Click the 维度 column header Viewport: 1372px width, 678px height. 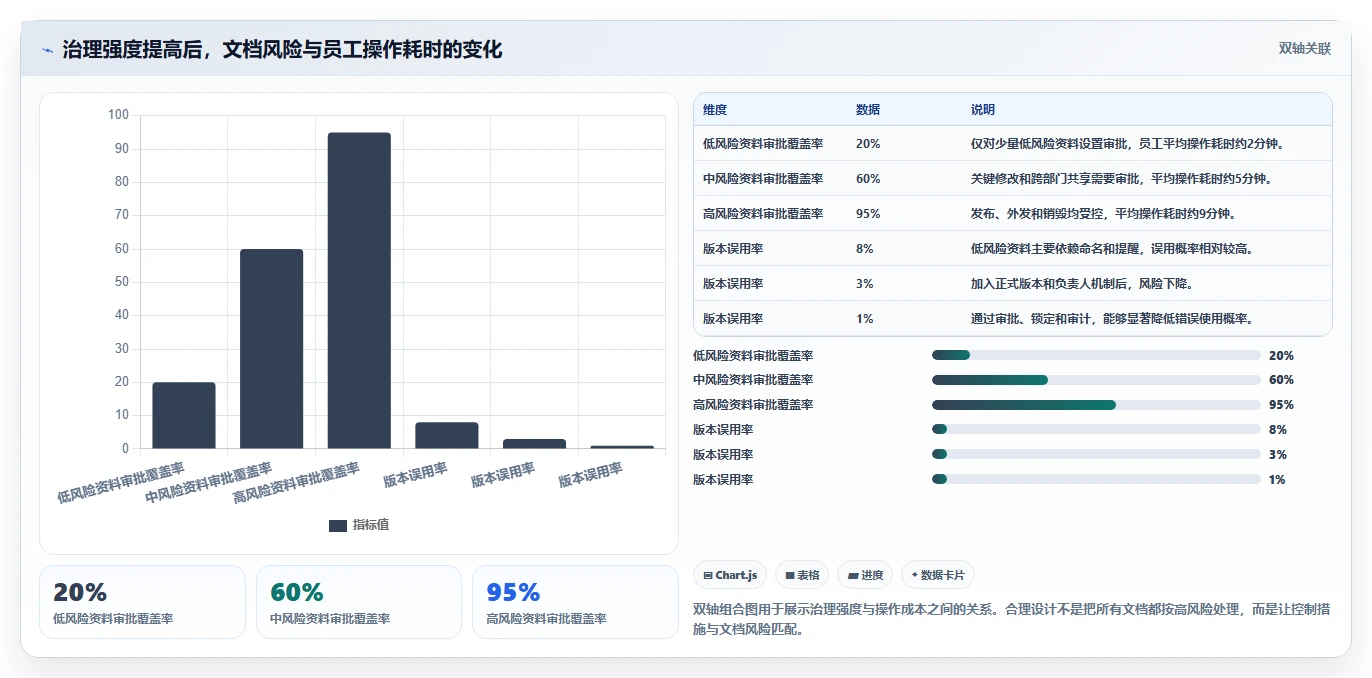click(715, 110)
